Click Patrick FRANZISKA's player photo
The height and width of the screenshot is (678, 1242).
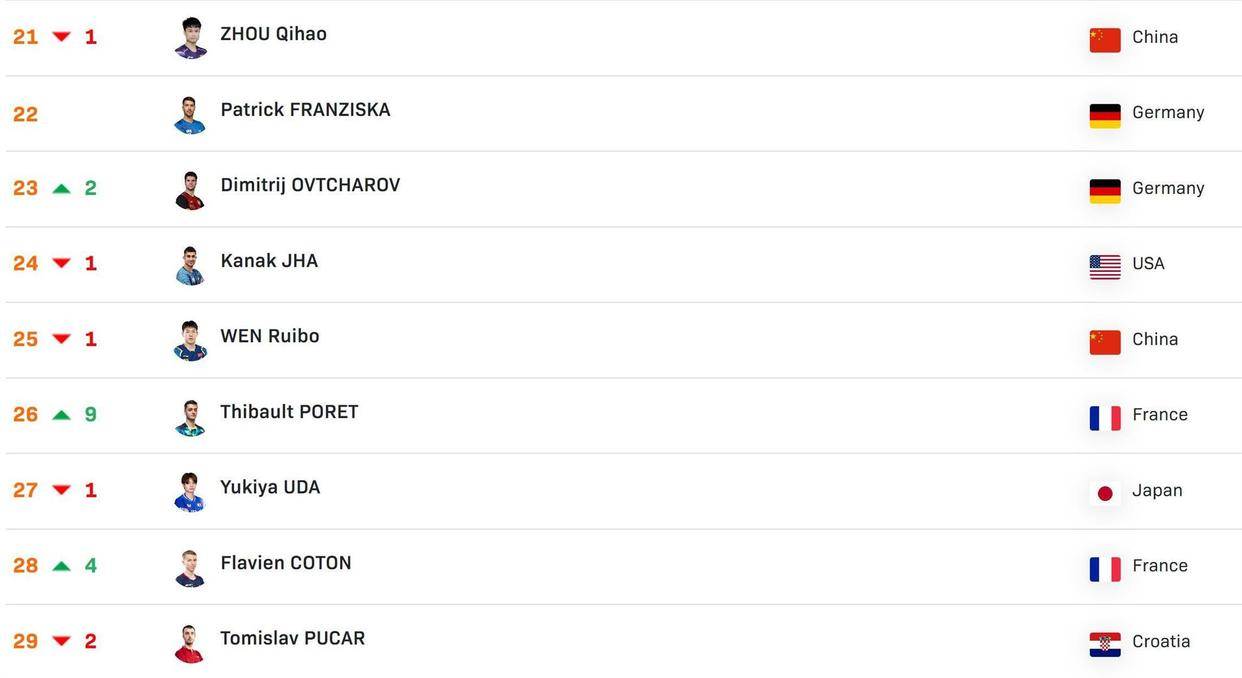(190, 114)
